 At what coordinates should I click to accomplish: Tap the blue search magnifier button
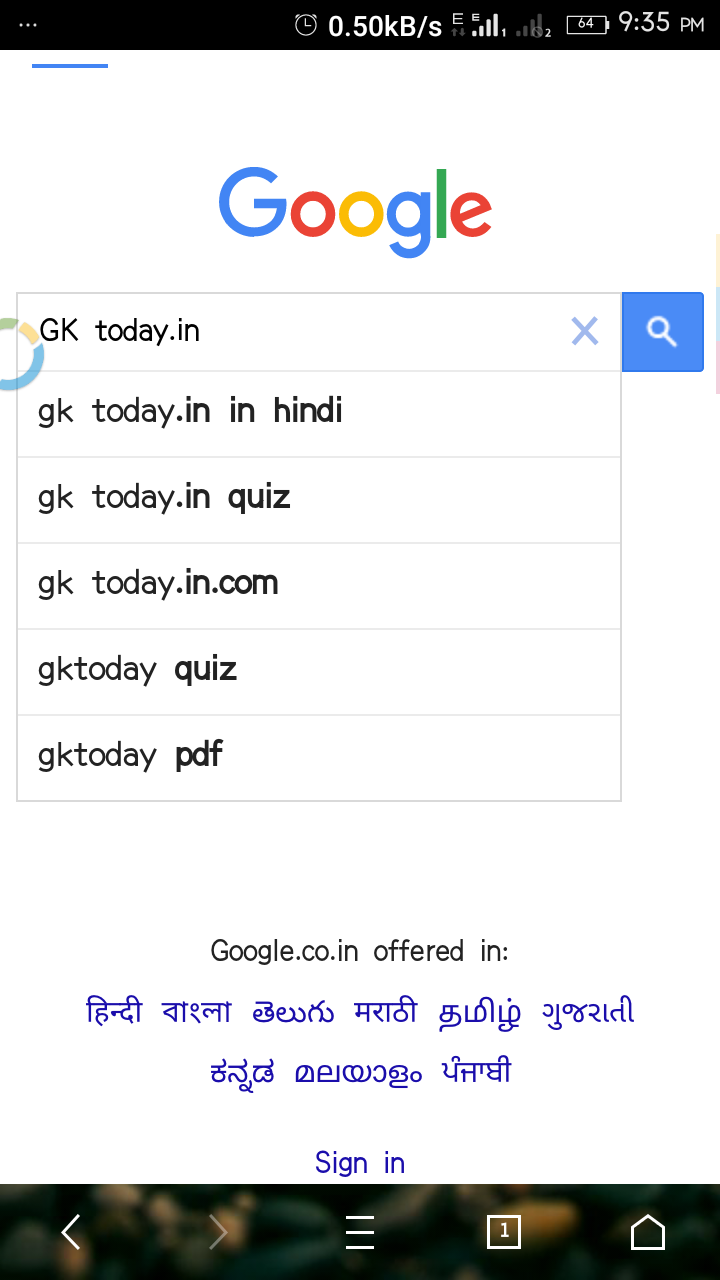(x=662, y=331)
